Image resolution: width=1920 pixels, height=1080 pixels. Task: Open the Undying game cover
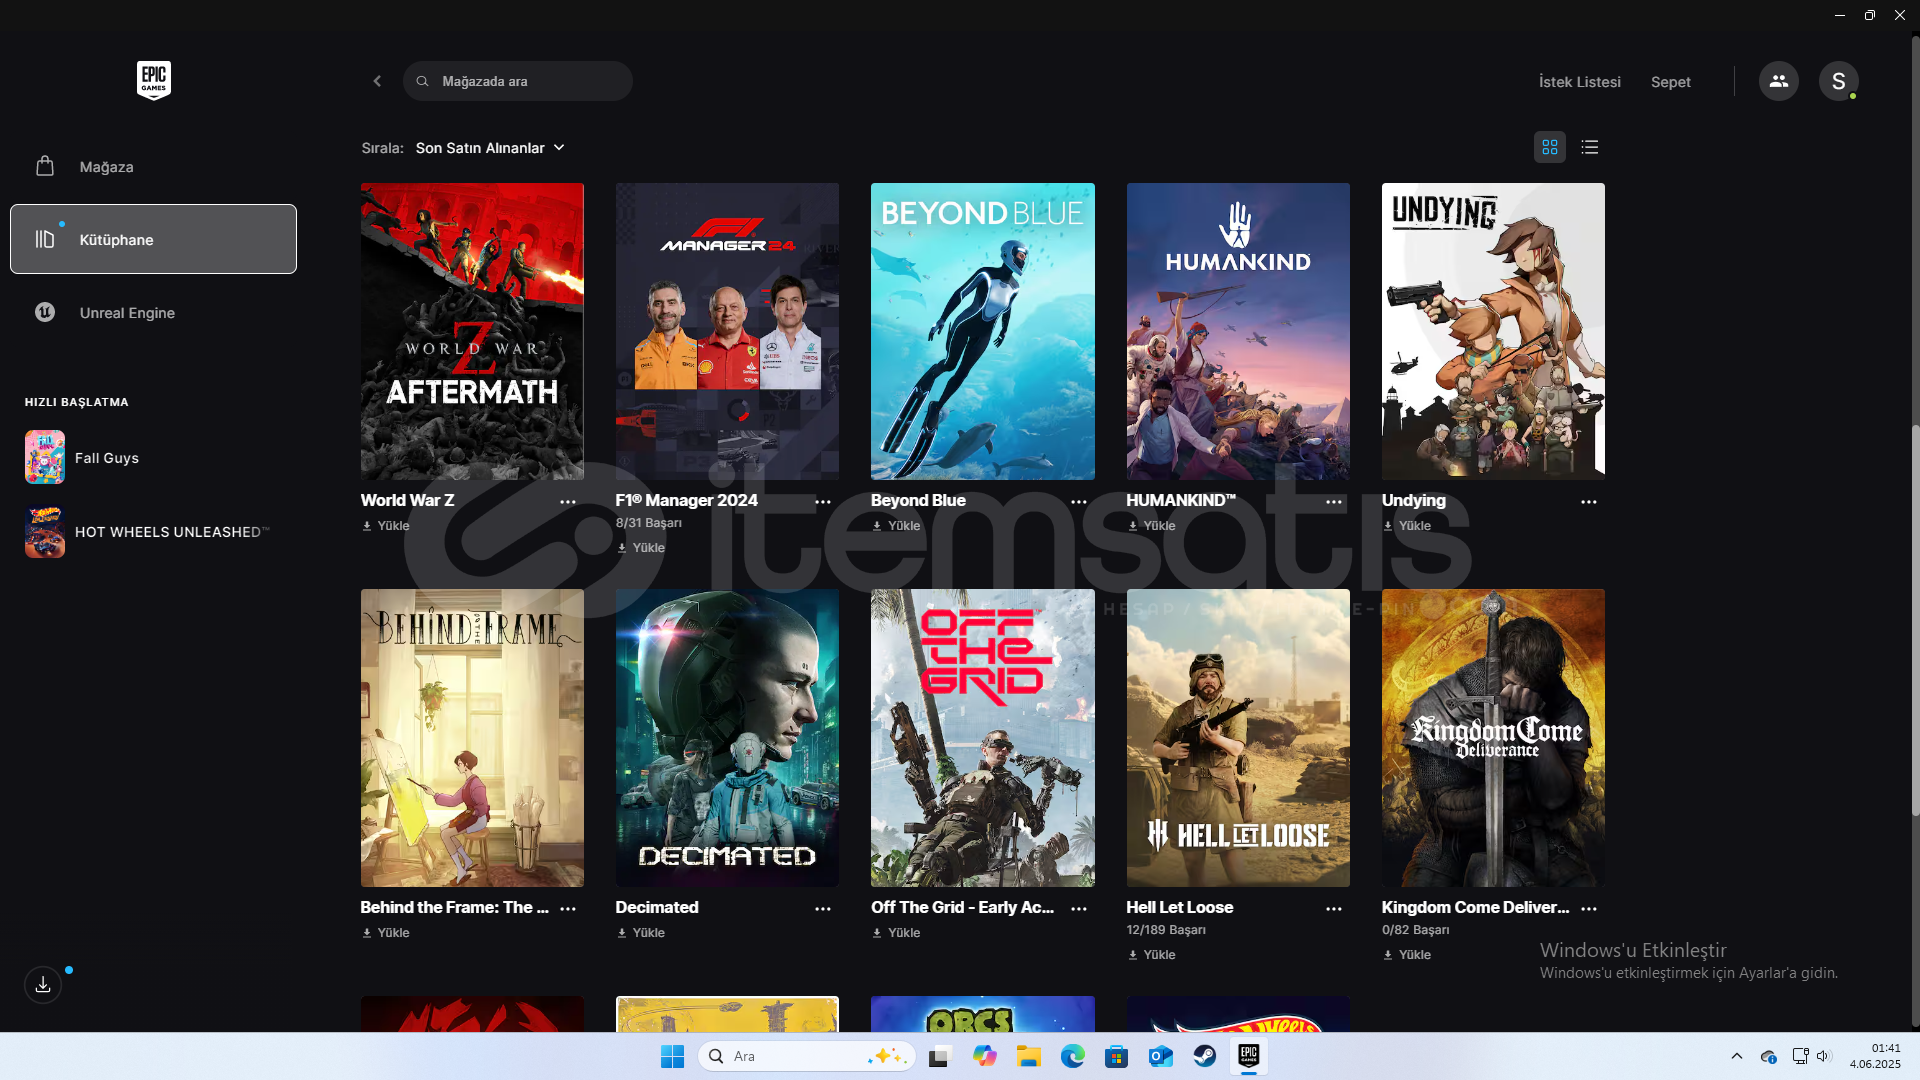[x=1492, y=331]
